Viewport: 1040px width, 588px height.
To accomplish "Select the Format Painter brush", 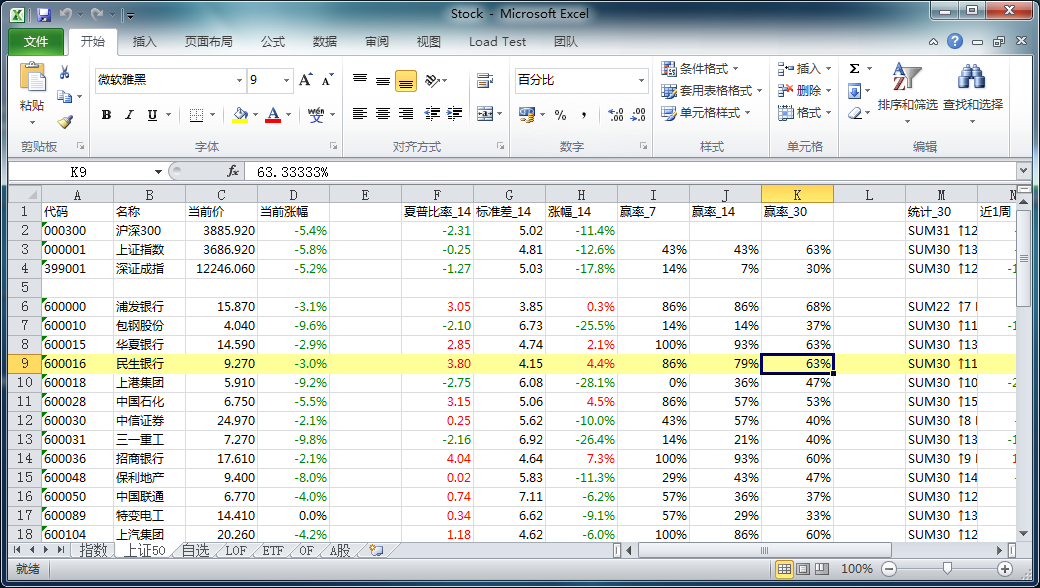I will tap(64, 121).
